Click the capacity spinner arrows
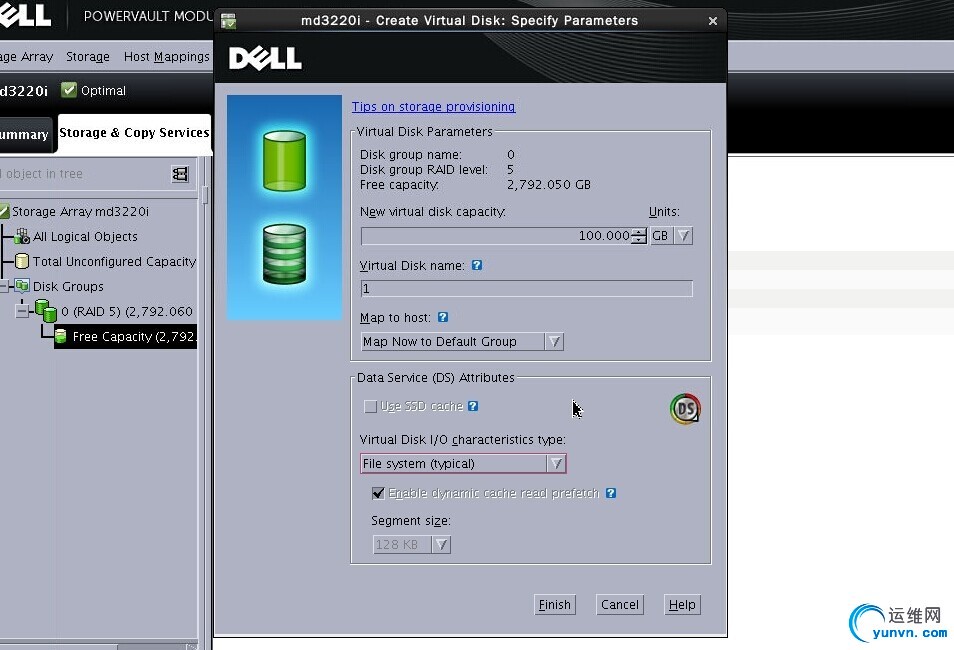The image size is (954, 650). [638, 236]
